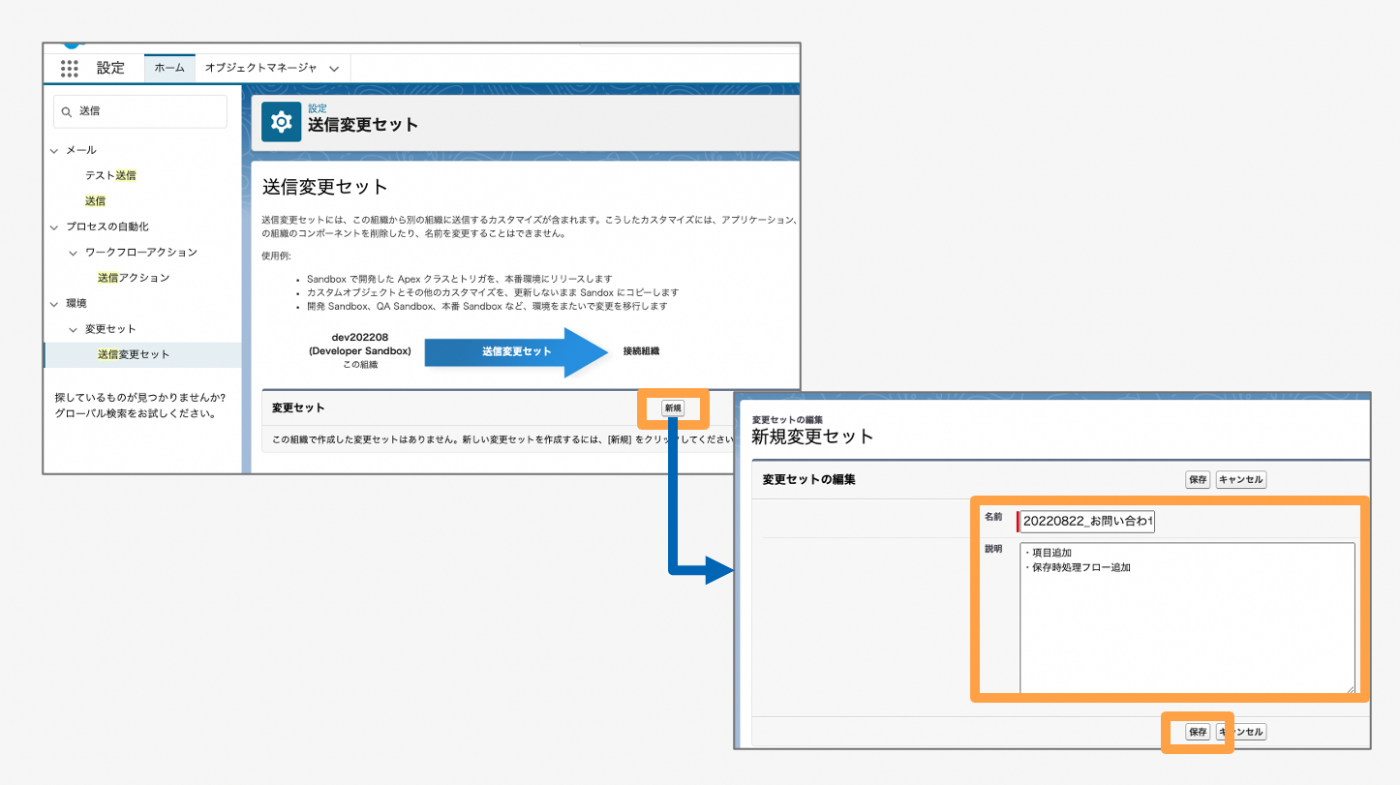
Task: Click the dev202208 (Developer Sandbox) label
Action: coord(361,345)
